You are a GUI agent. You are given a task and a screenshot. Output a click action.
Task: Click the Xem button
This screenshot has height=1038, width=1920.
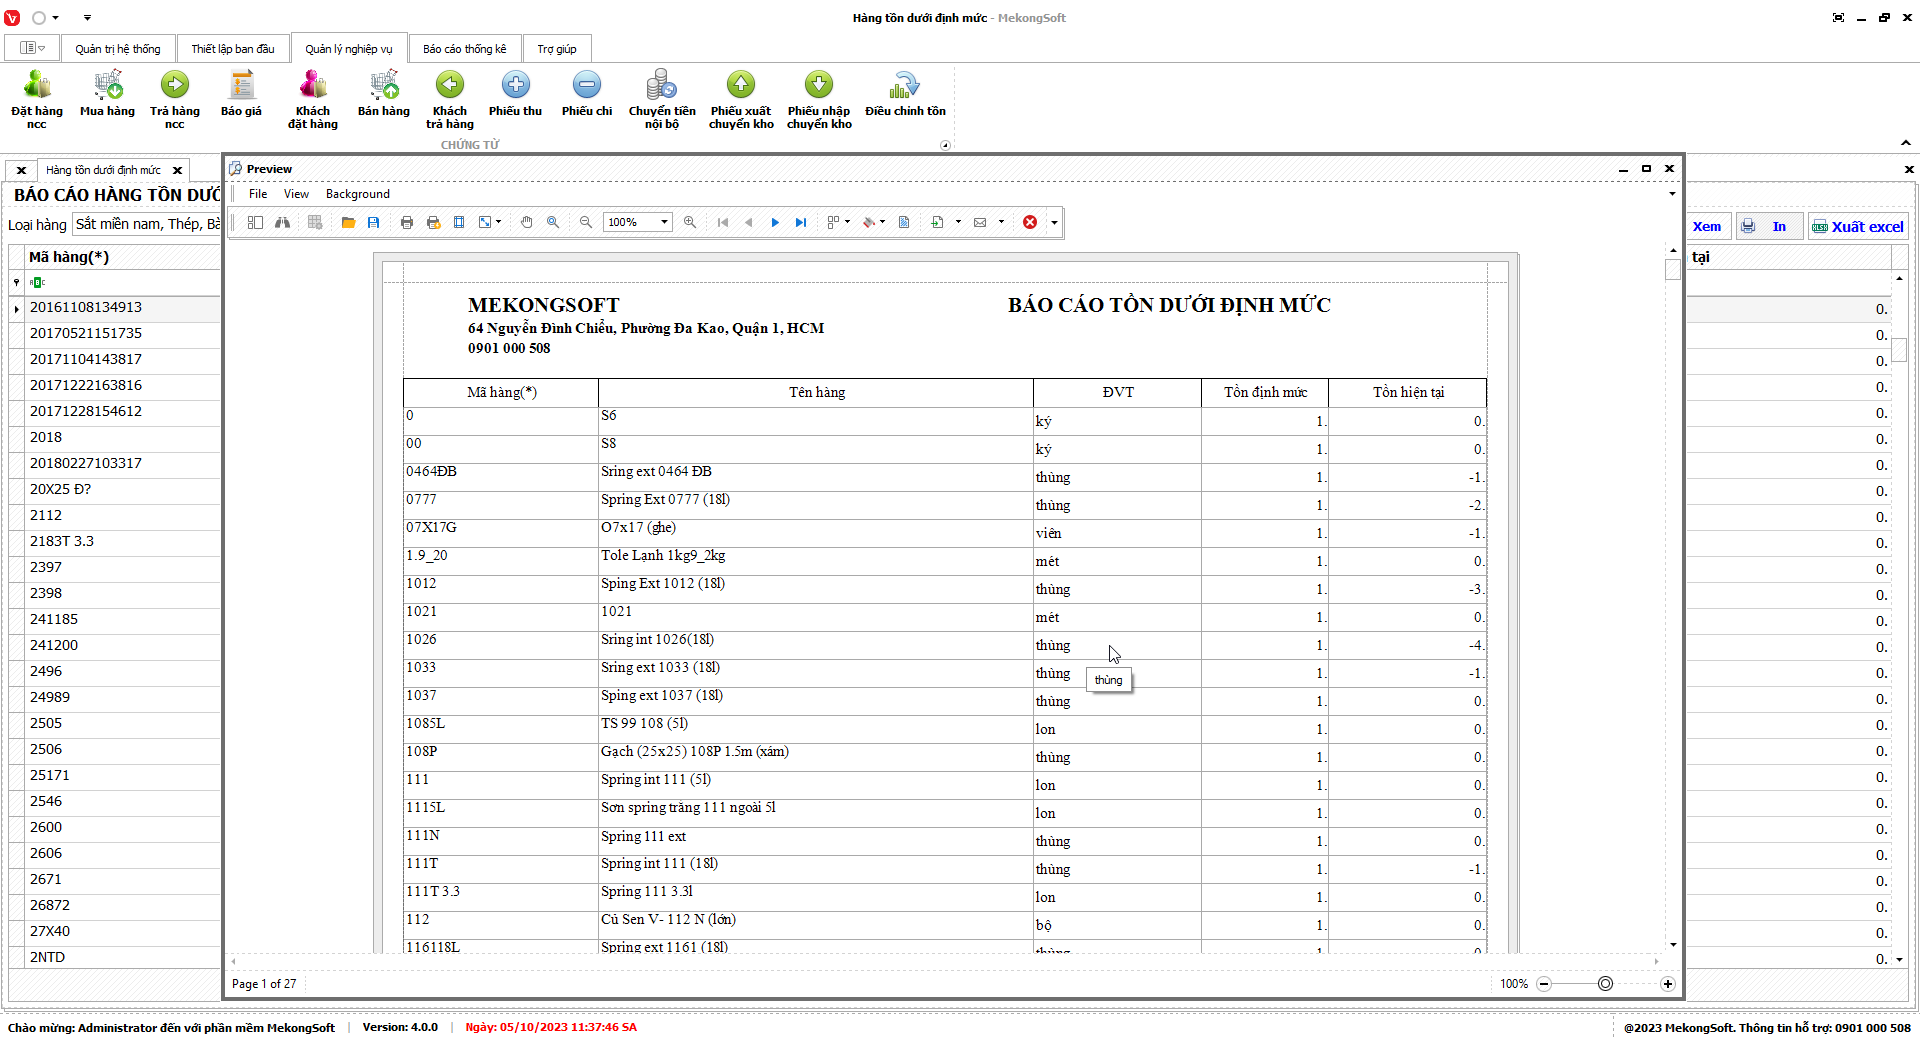pos(1706,227)
